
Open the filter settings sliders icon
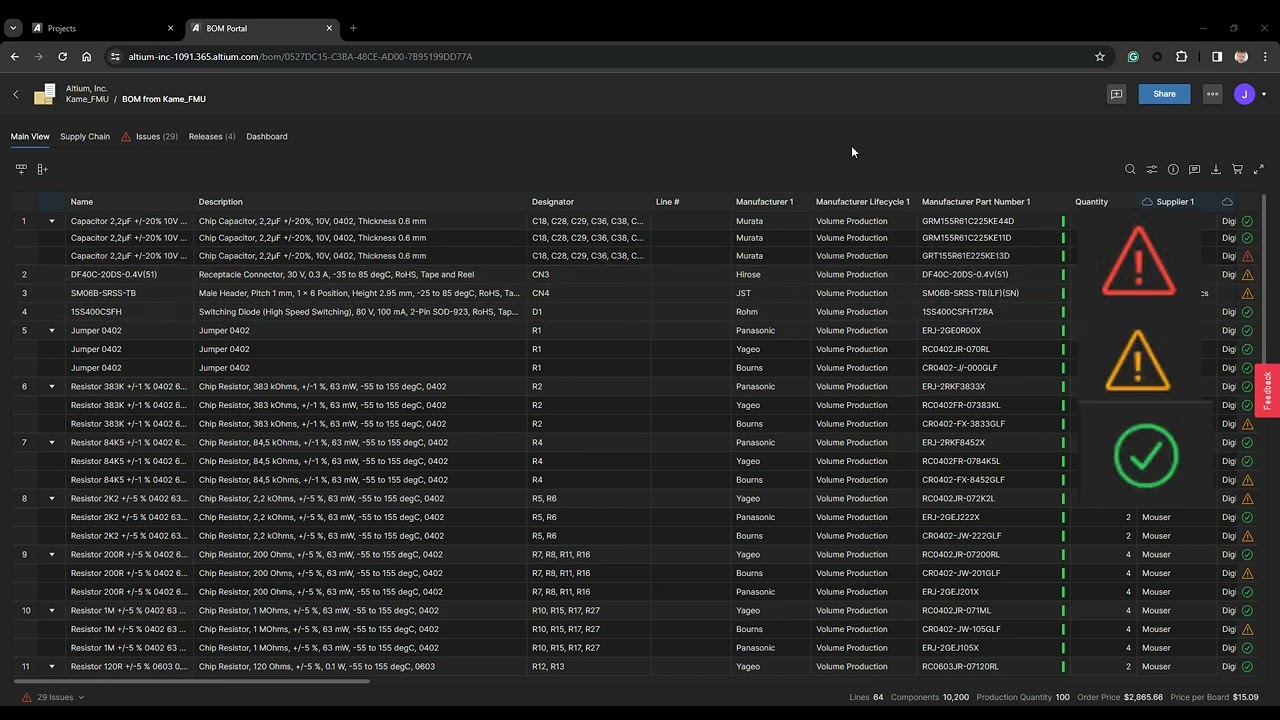point(1152,169)
